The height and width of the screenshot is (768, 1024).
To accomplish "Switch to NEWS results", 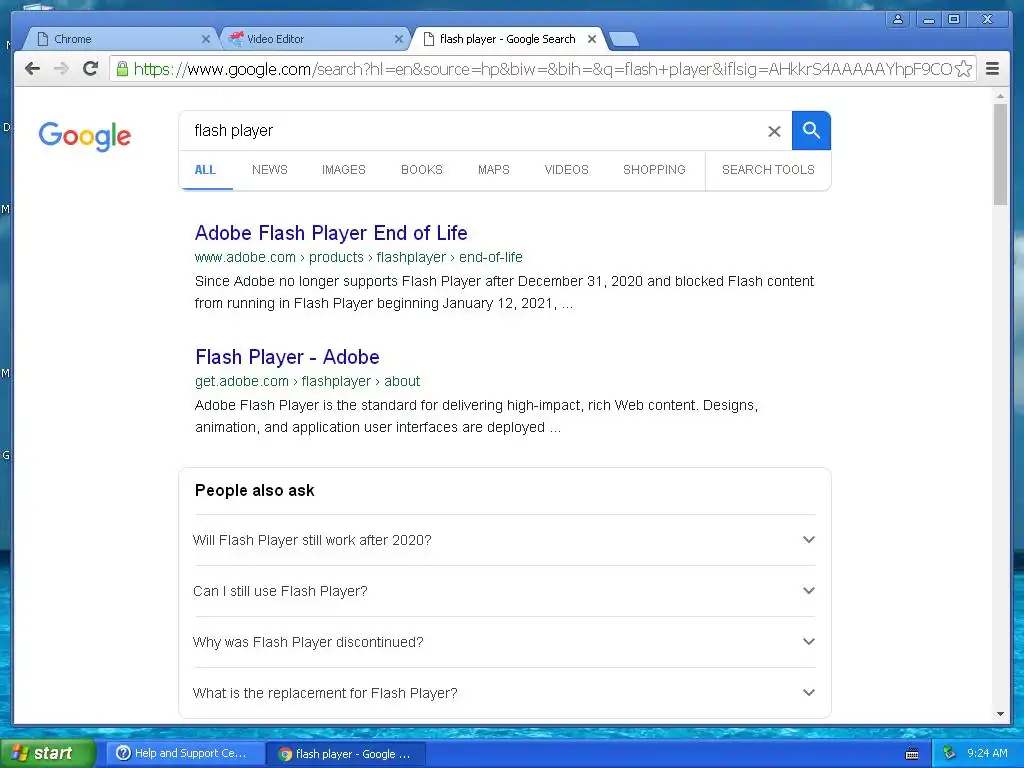I will pyautogui.click(x=270, y=170).
